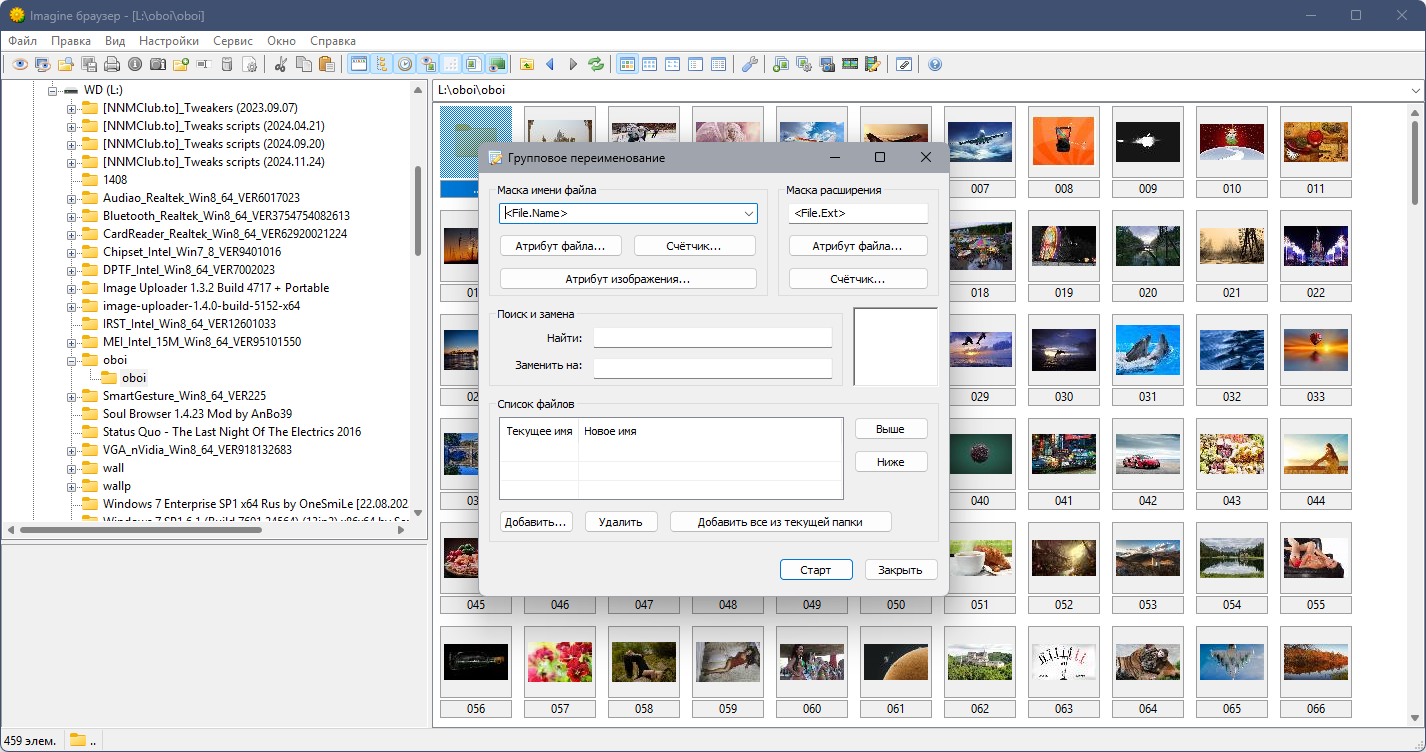Start slideshow with the monitor-eye toolbar icon
The height and width of the screenshot is (752, 1426).
43,64
